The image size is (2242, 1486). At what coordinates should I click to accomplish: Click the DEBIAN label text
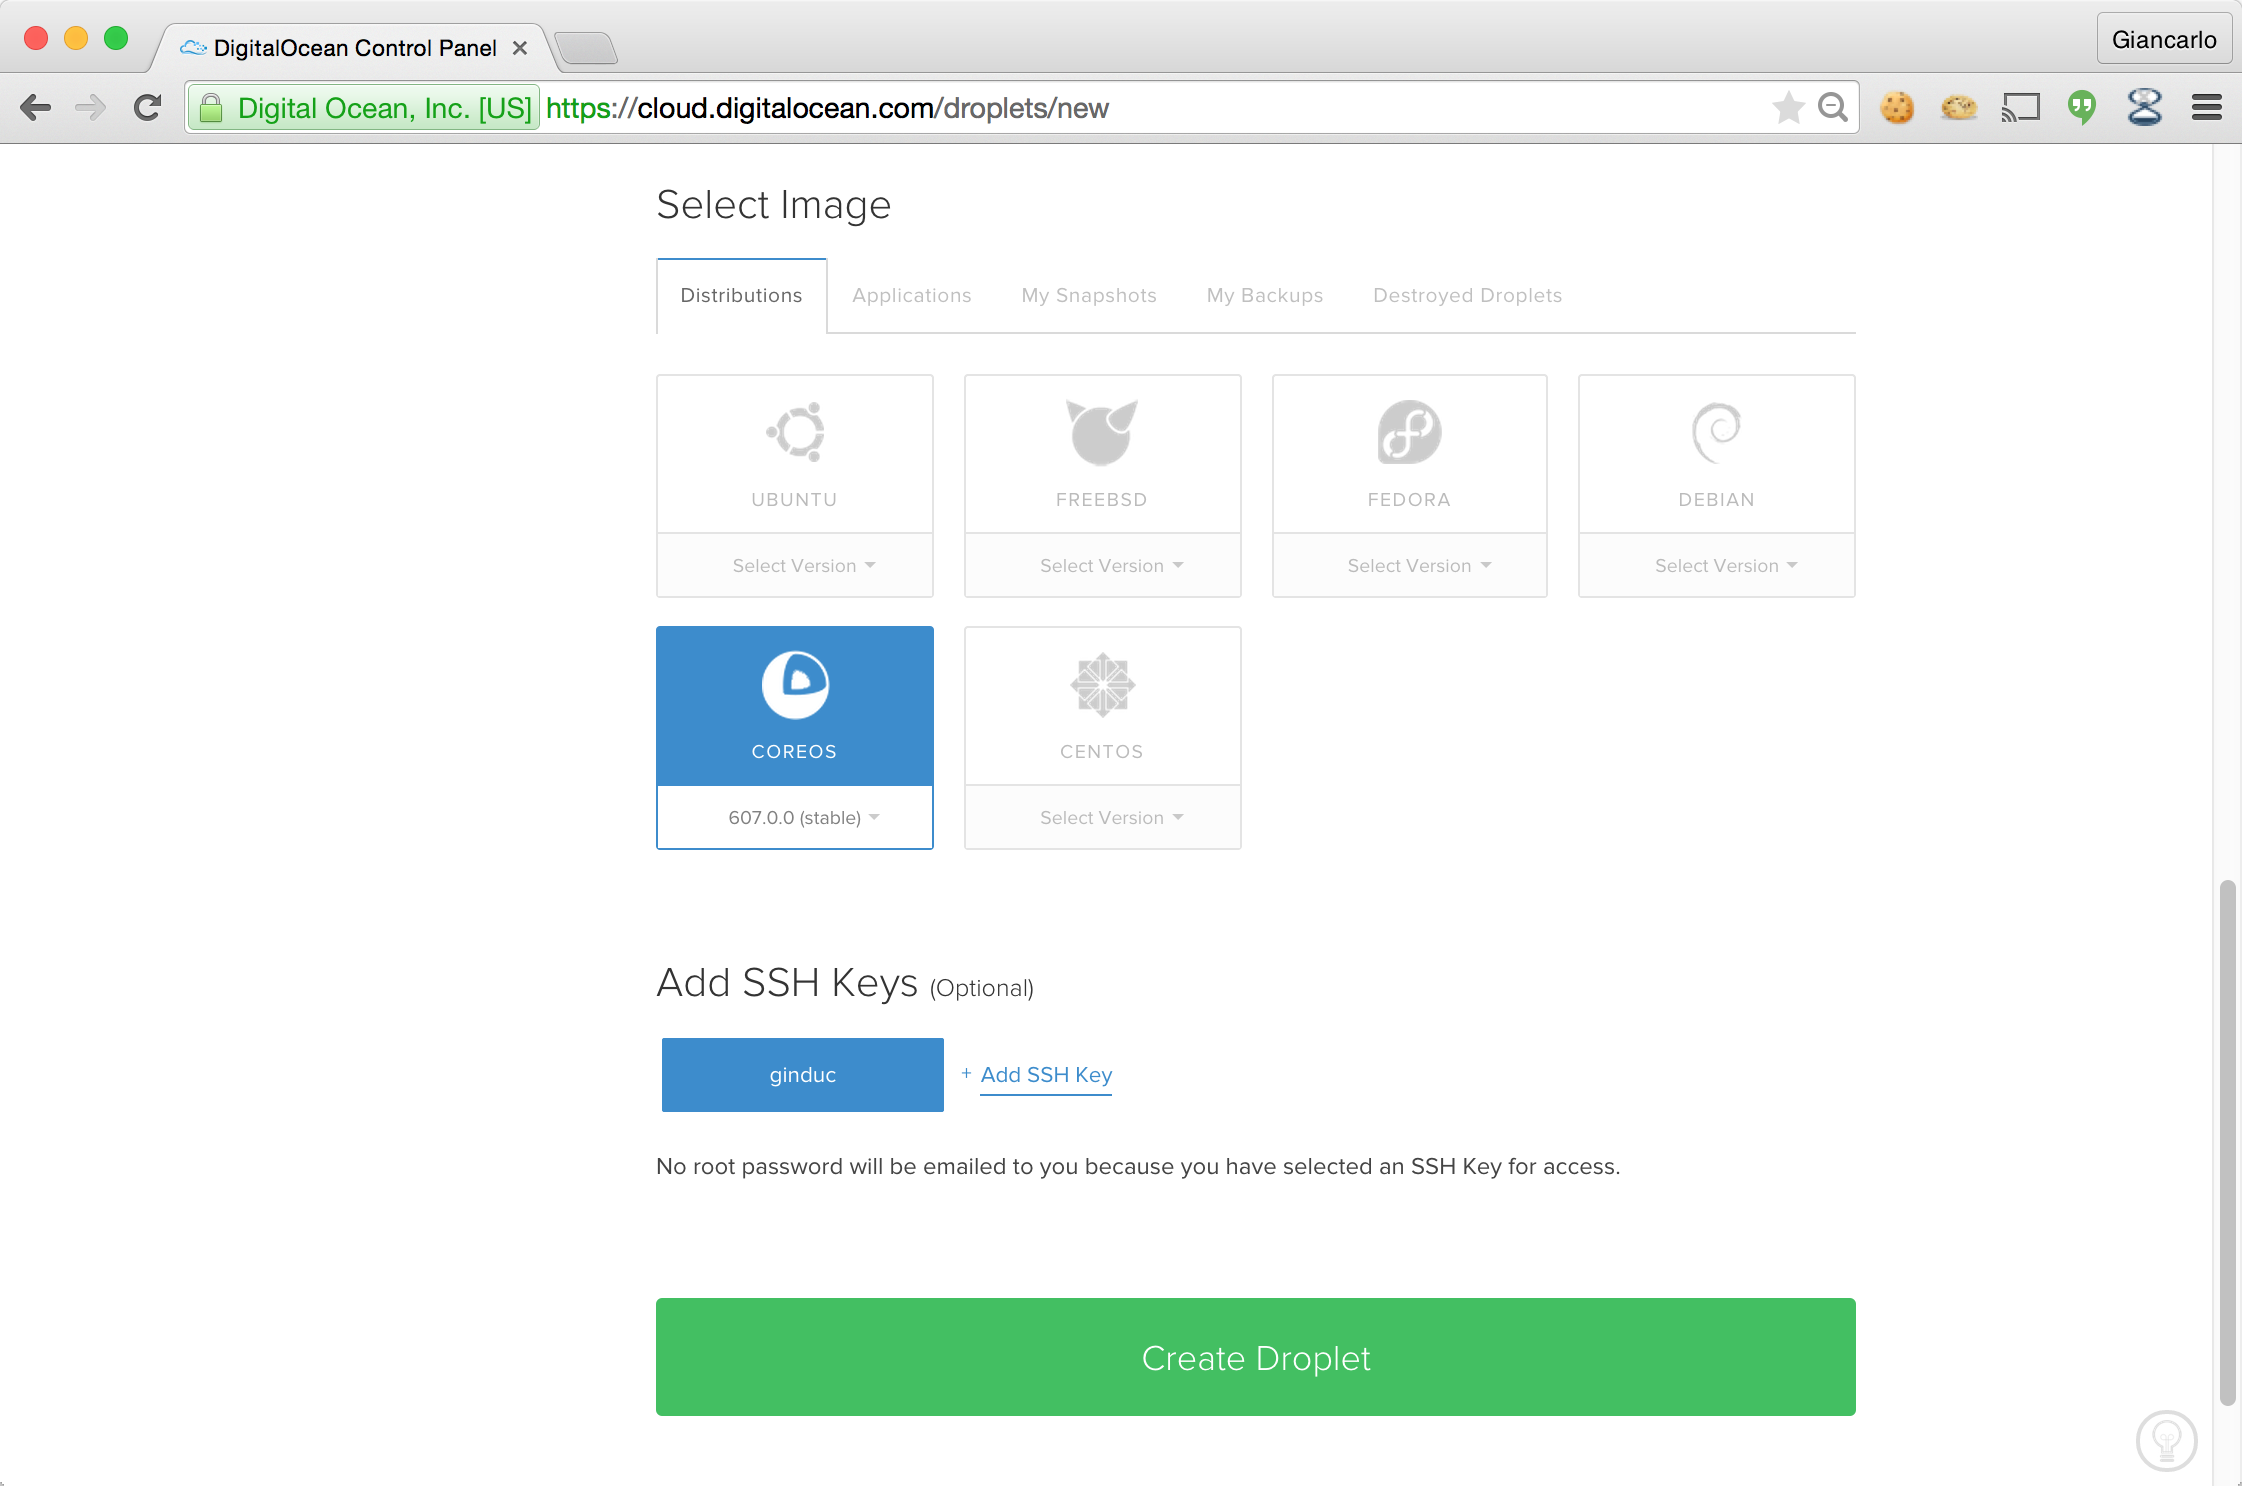point(1716,500)
